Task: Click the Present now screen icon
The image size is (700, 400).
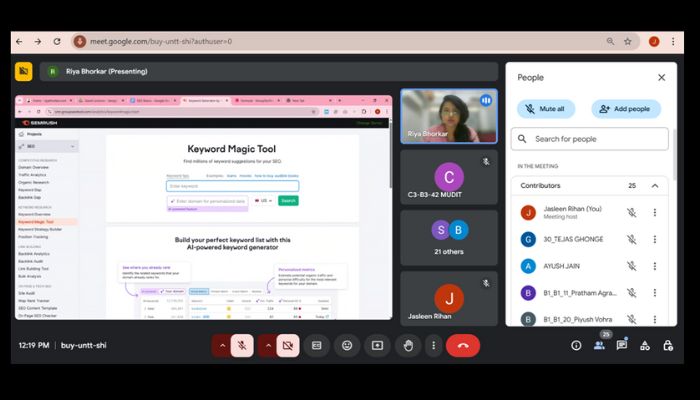Action: tap(377, 345)
